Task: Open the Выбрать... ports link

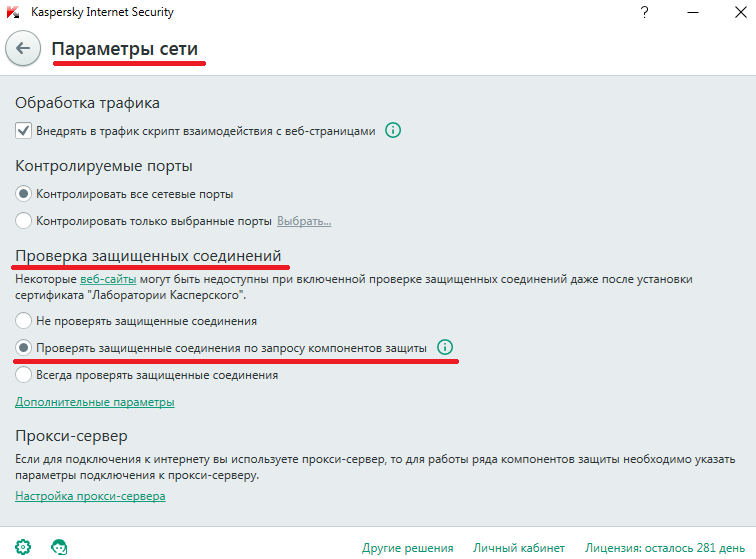Action: pos(304,221)
